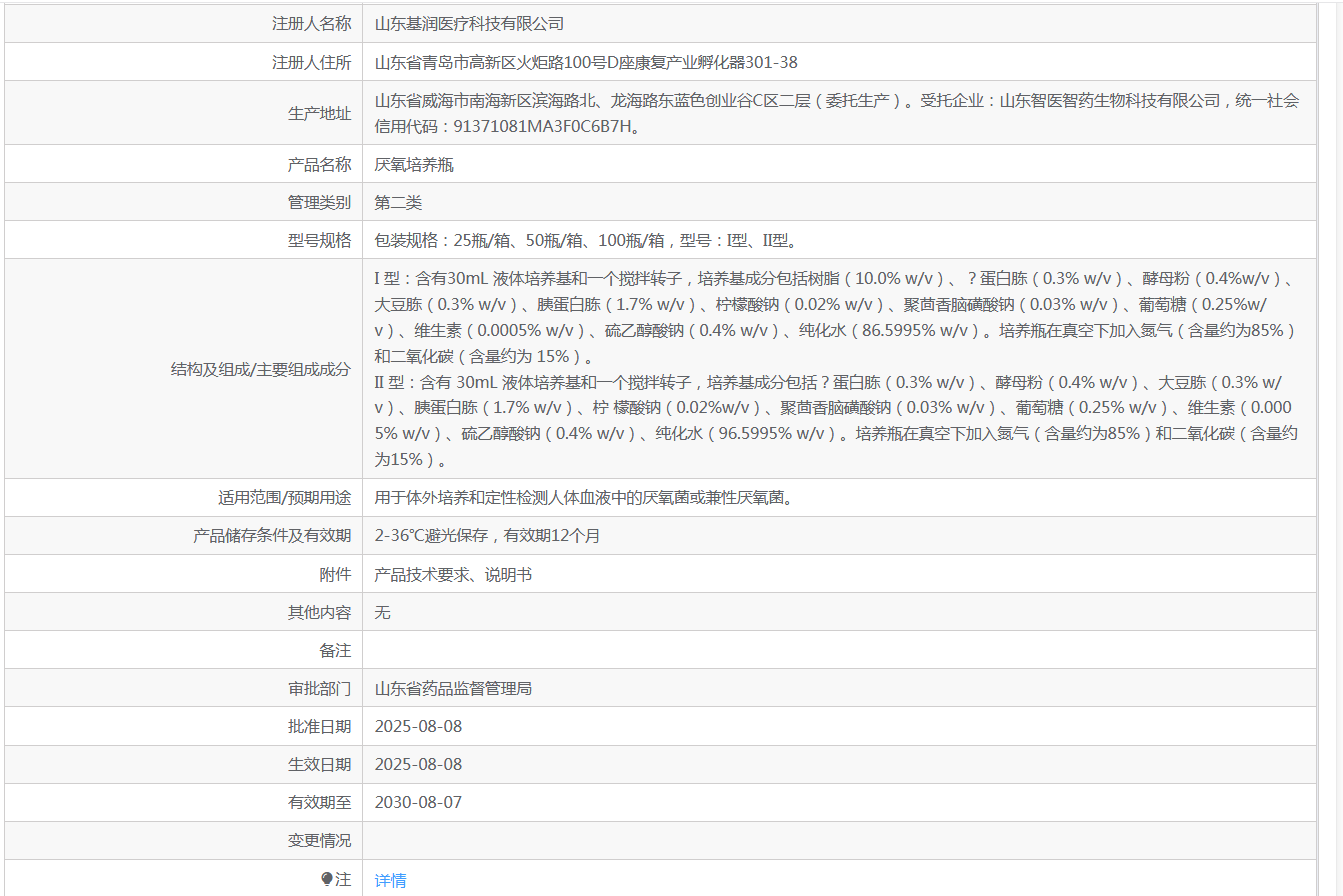
Task: Select the expiry date 2030-08-07
Action: point(419,802)
